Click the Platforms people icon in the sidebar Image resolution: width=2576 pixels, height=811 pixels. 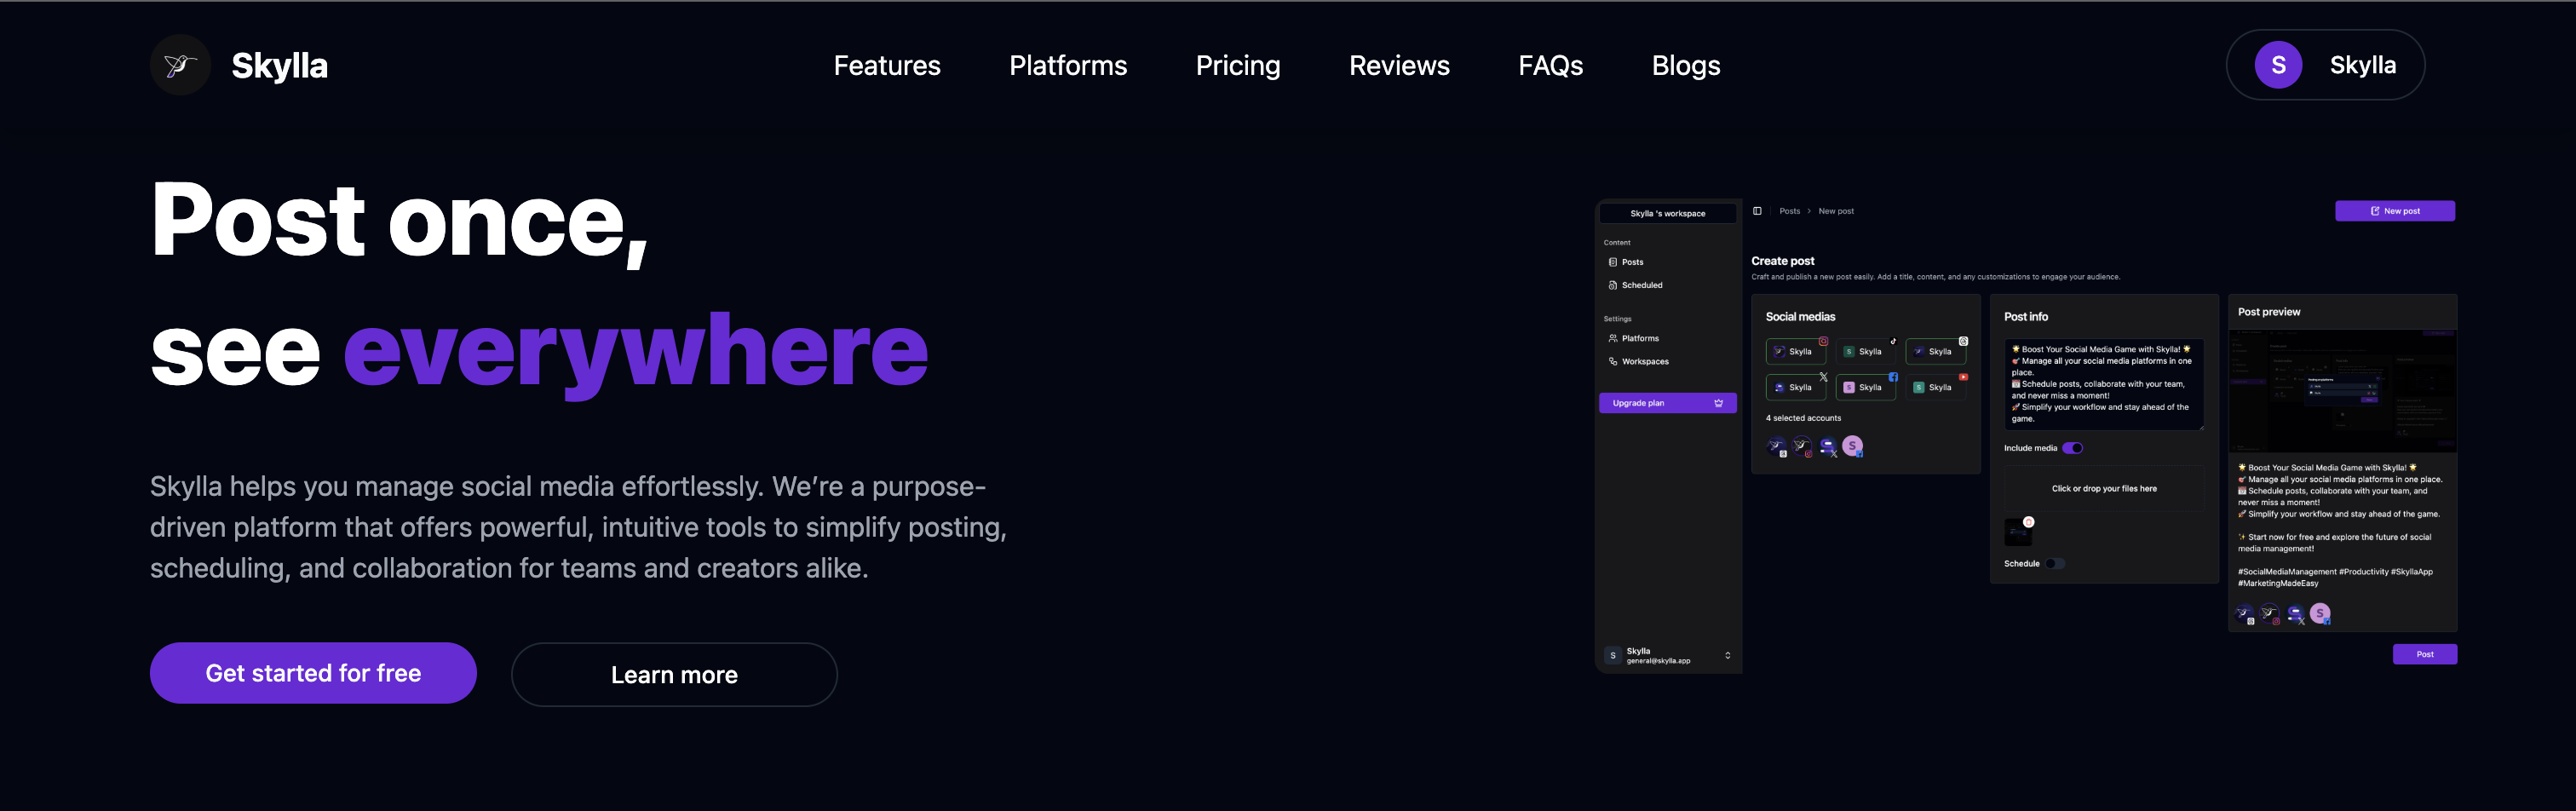tap(1613, 338)
